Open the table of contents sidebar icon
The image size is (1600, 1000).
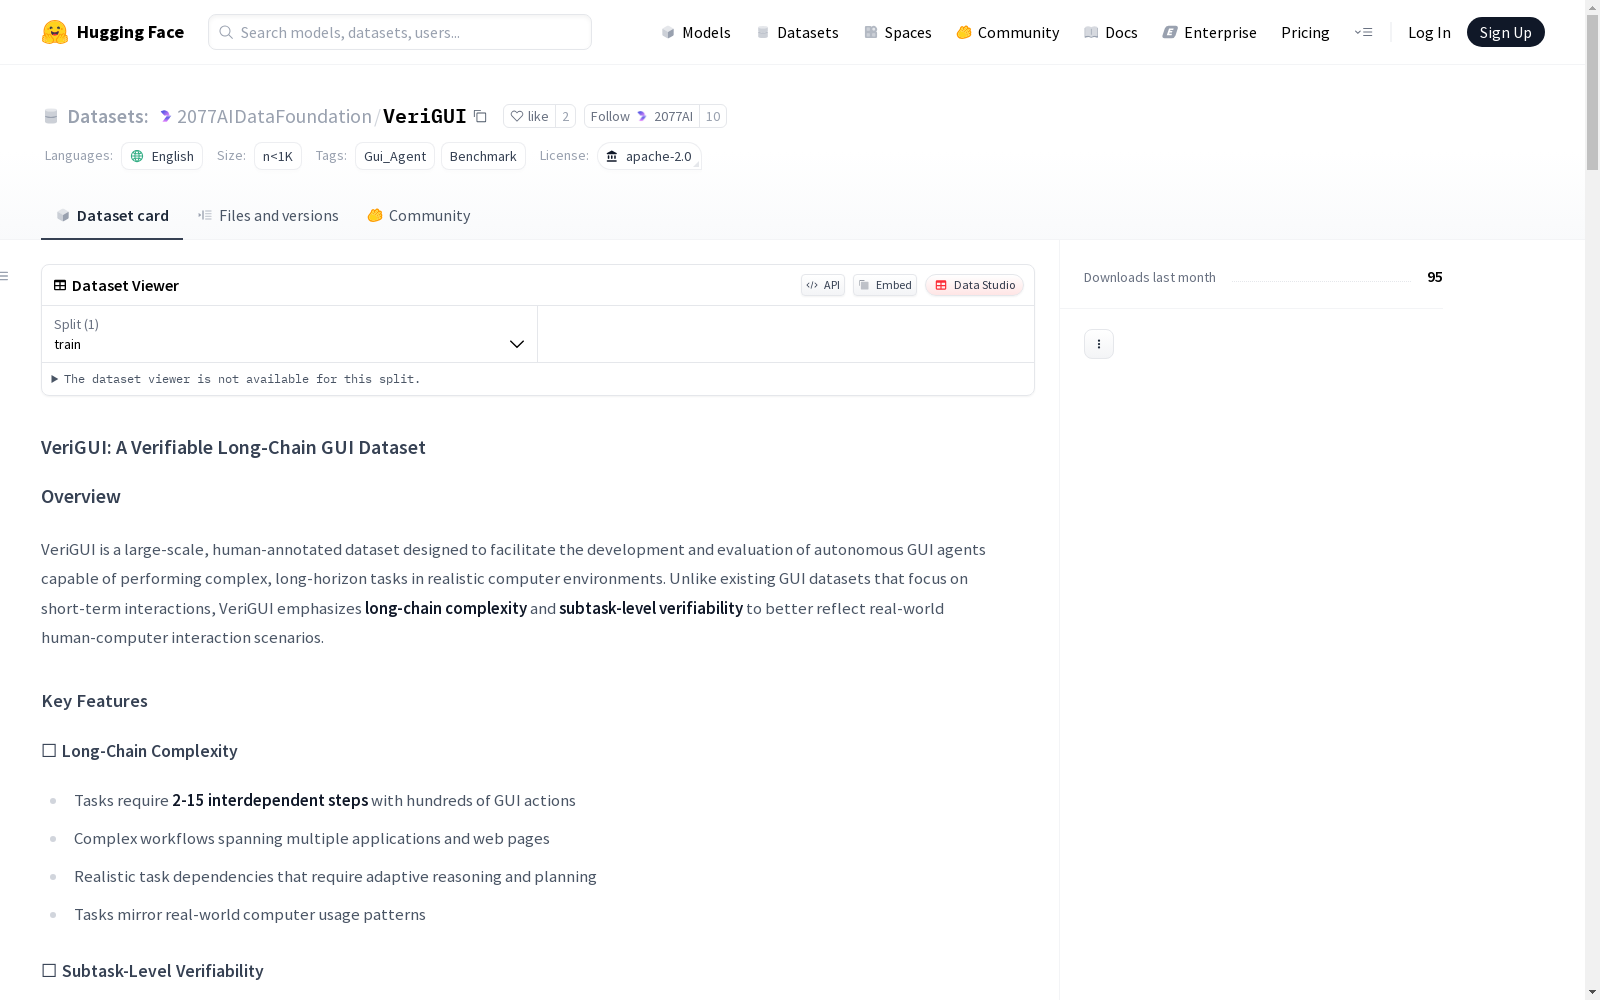5,276
